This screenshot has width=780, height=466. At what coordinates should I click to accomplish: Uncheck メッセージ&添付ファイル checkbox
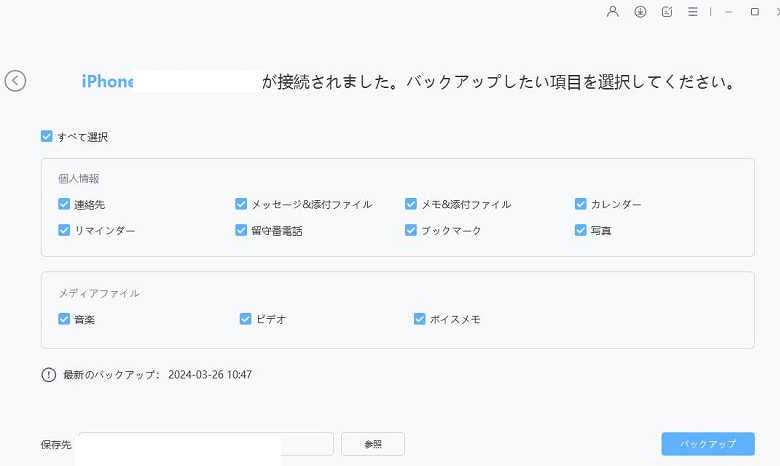tap(241, 204)
